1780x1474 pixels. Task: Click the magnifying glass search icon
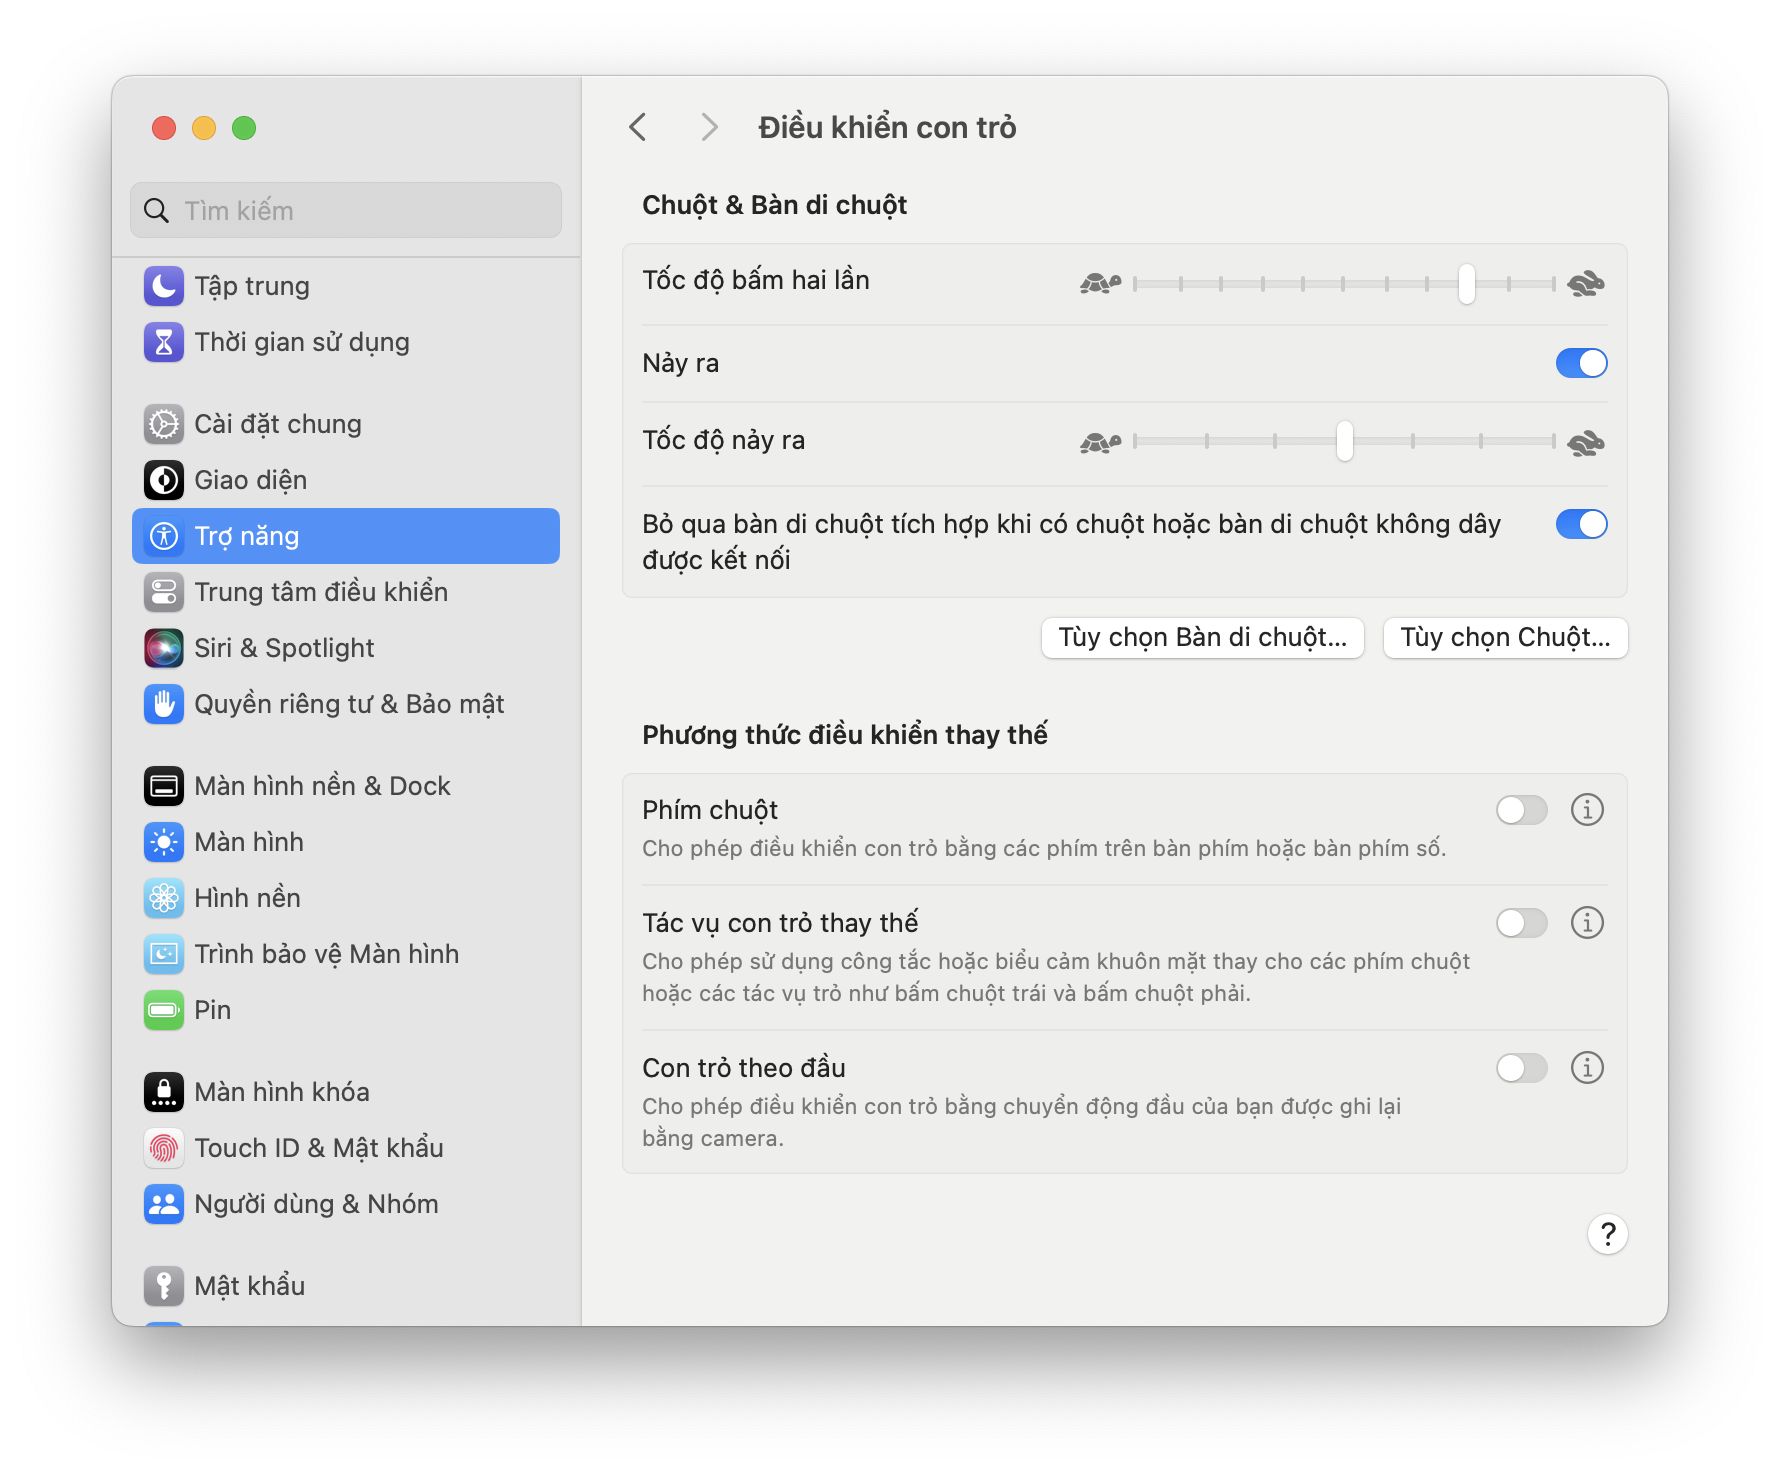tap(156, 211)
